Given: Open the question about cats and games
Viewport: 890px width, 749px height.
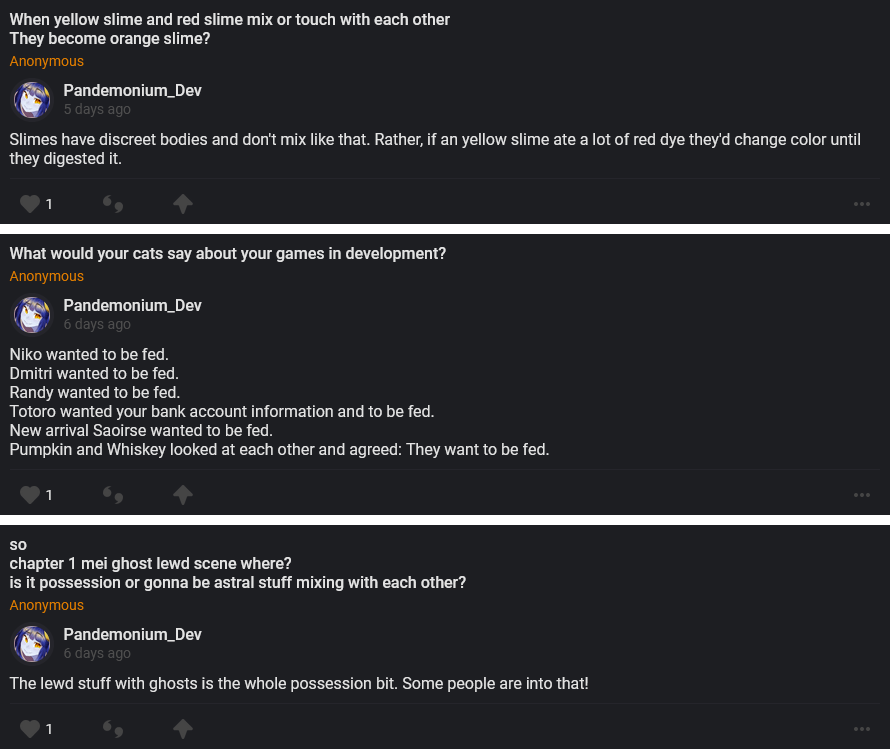Looking at the screenshot, I should pos(228,254).
